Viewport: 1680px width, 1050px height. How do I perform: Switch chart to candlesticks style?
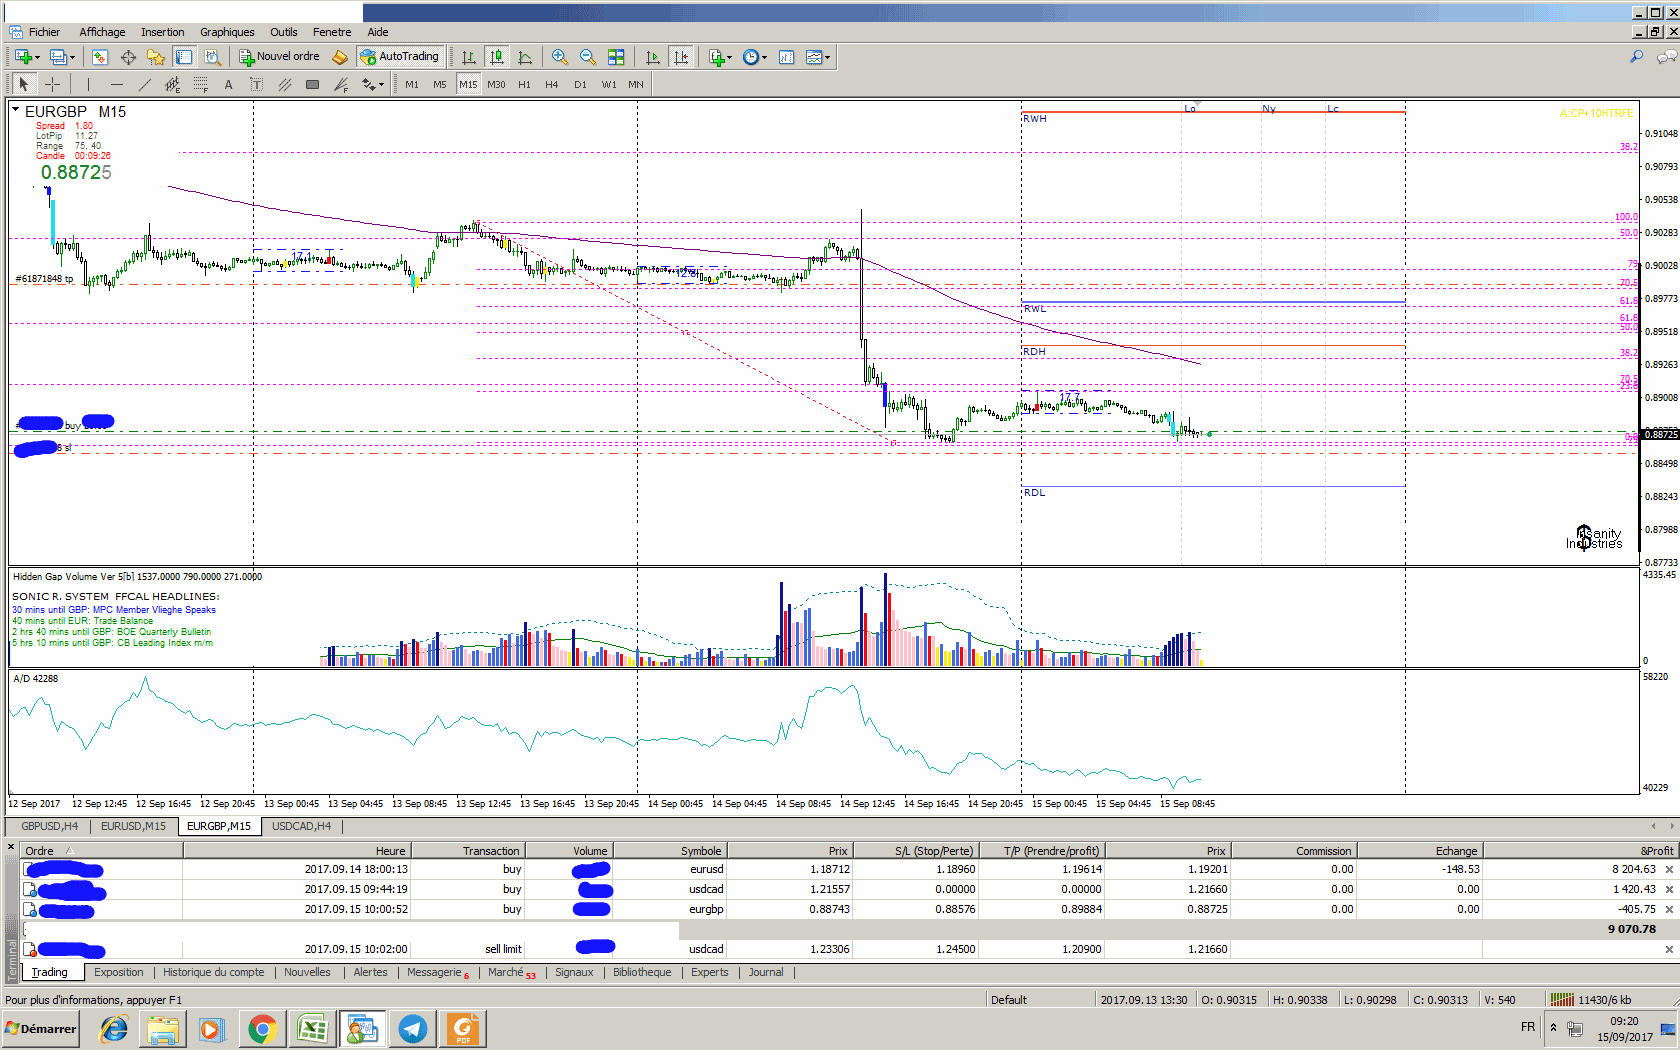(x=497, y=57)
